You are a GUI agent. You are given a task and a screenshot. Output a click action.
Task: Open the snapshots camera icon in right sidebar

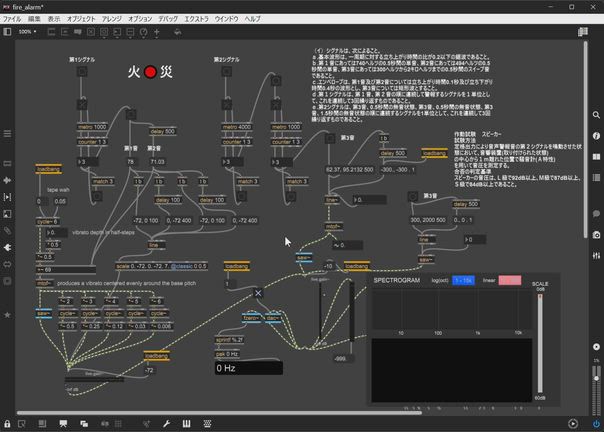596,235
